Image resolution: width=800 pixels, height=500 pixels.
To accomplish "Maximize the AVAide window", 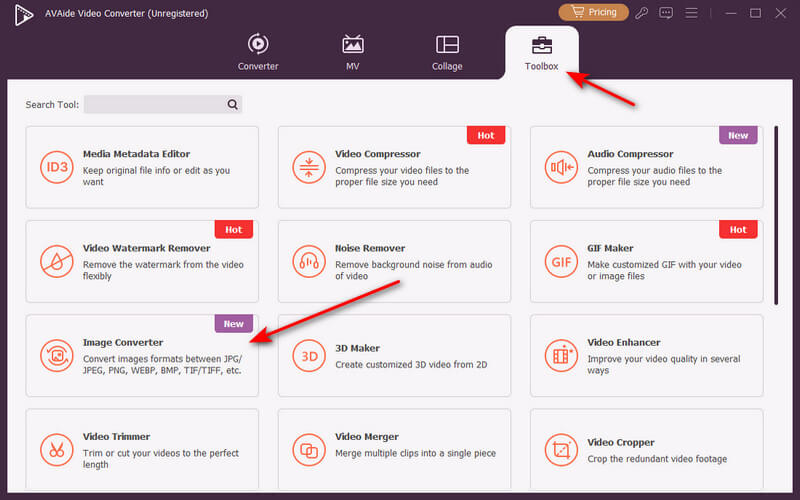I will pyautogui.click(x=756, y=13).
